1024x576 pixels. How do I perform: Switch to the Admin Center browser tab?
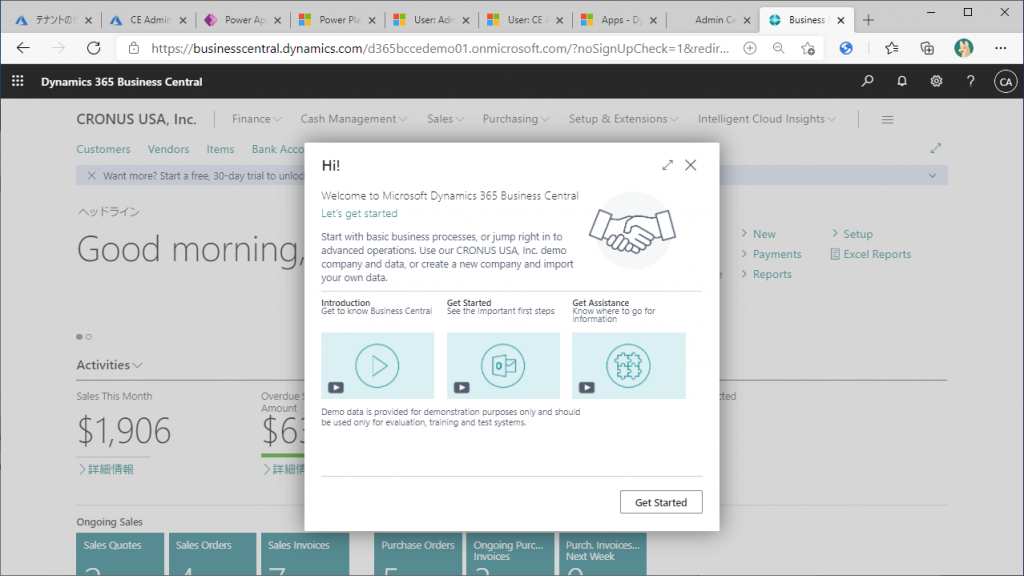[x=715, y=20]
